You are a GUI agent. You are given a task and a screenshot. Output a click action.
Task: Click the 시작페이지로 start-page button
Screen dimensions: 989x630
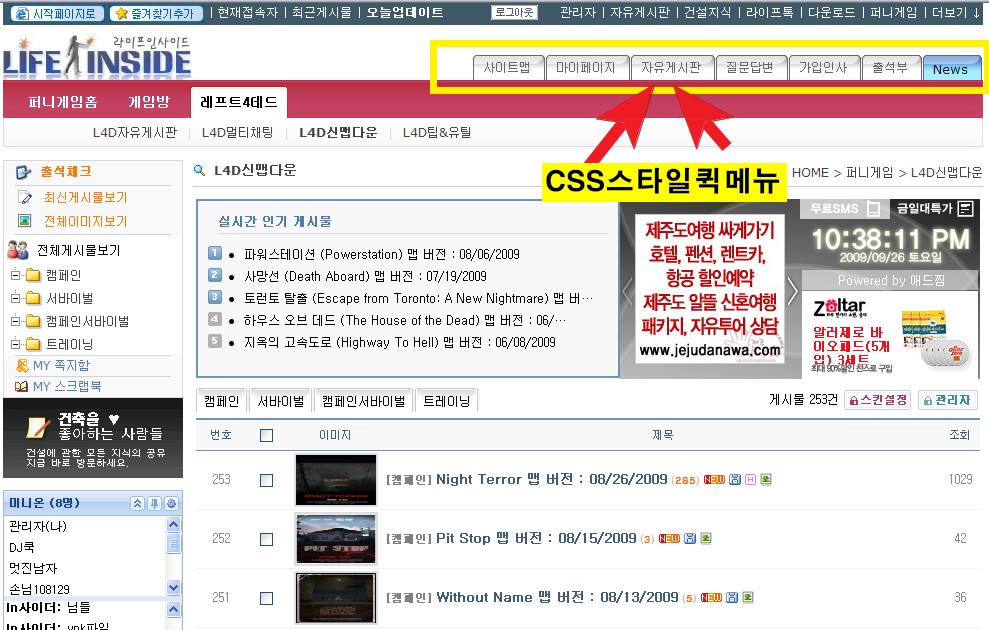[x=56, y=13]
